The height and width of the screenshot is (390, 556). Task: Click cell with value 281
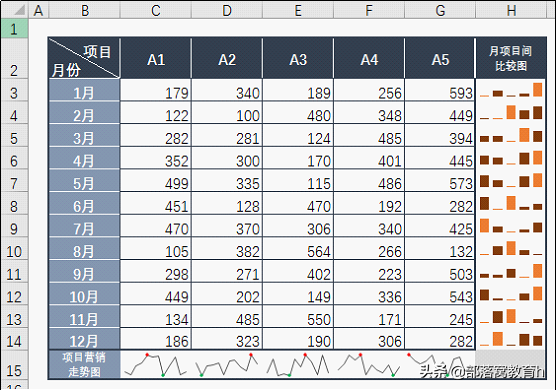227,135
